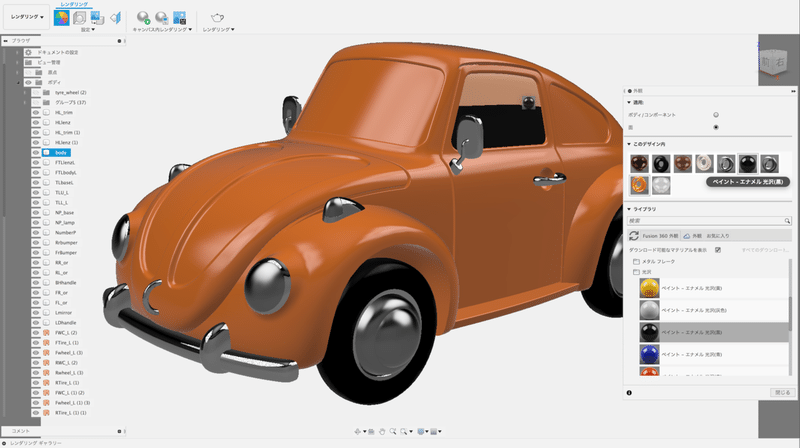Select the Texture Map Controls icon
This screenshot has height=448, width=800.
point(116,18)
